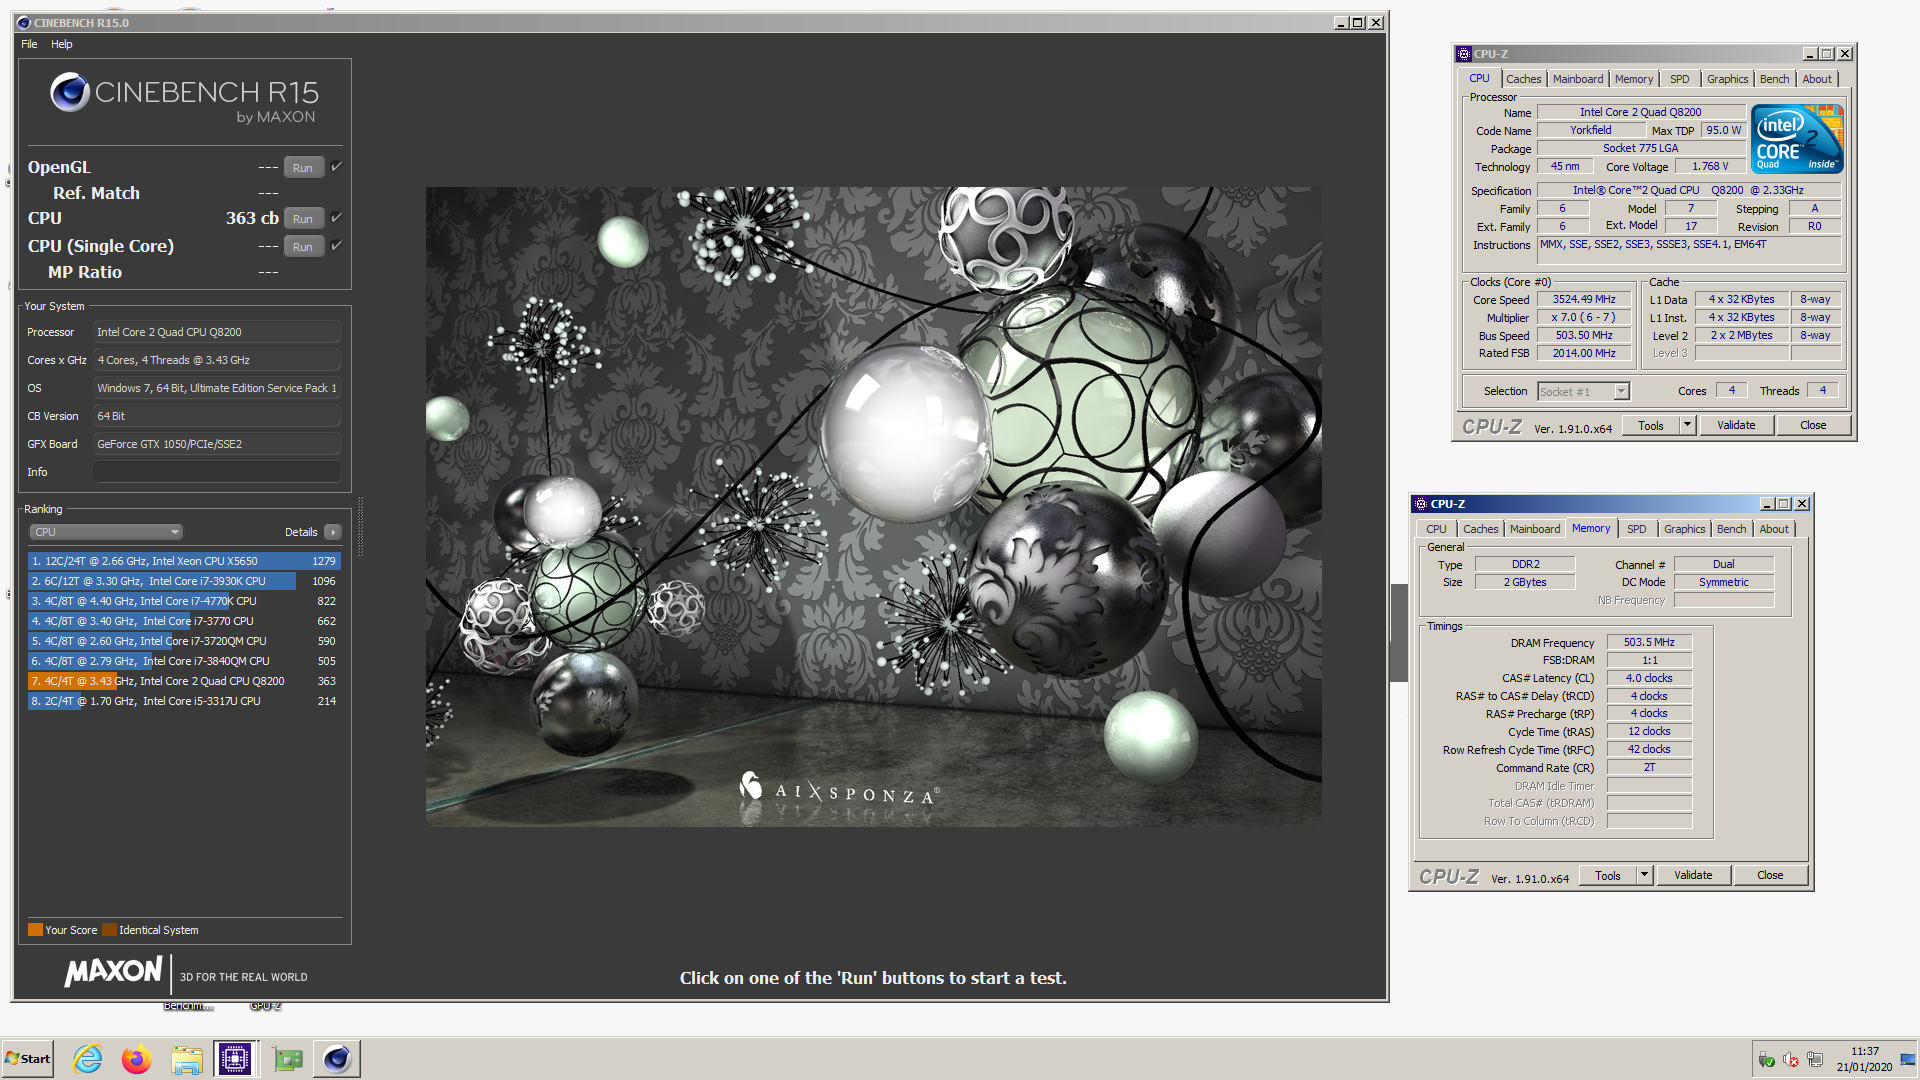Select Bench tab in lower CPU-Z window

click(1731, 529)
